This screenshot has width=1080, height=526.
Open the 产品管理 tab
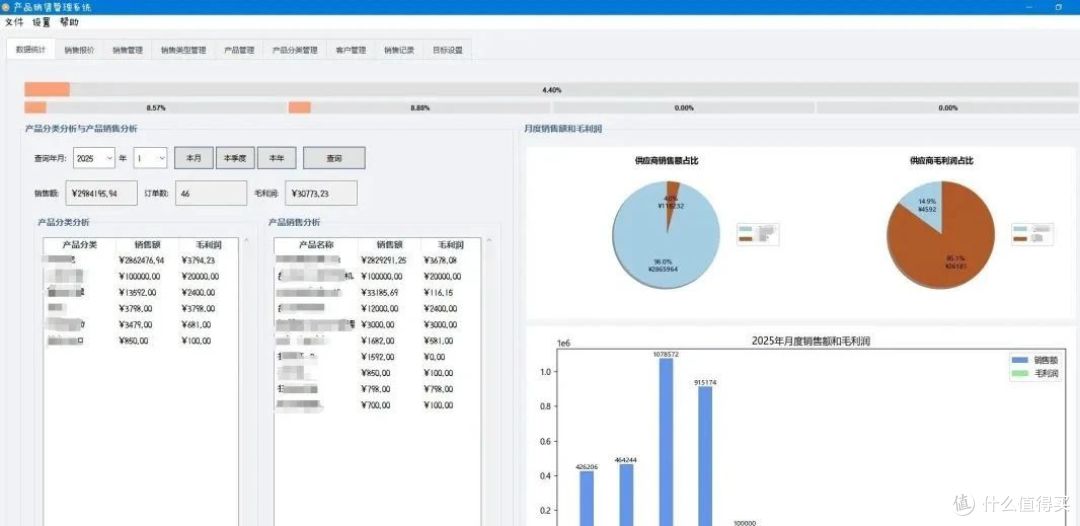239,50
